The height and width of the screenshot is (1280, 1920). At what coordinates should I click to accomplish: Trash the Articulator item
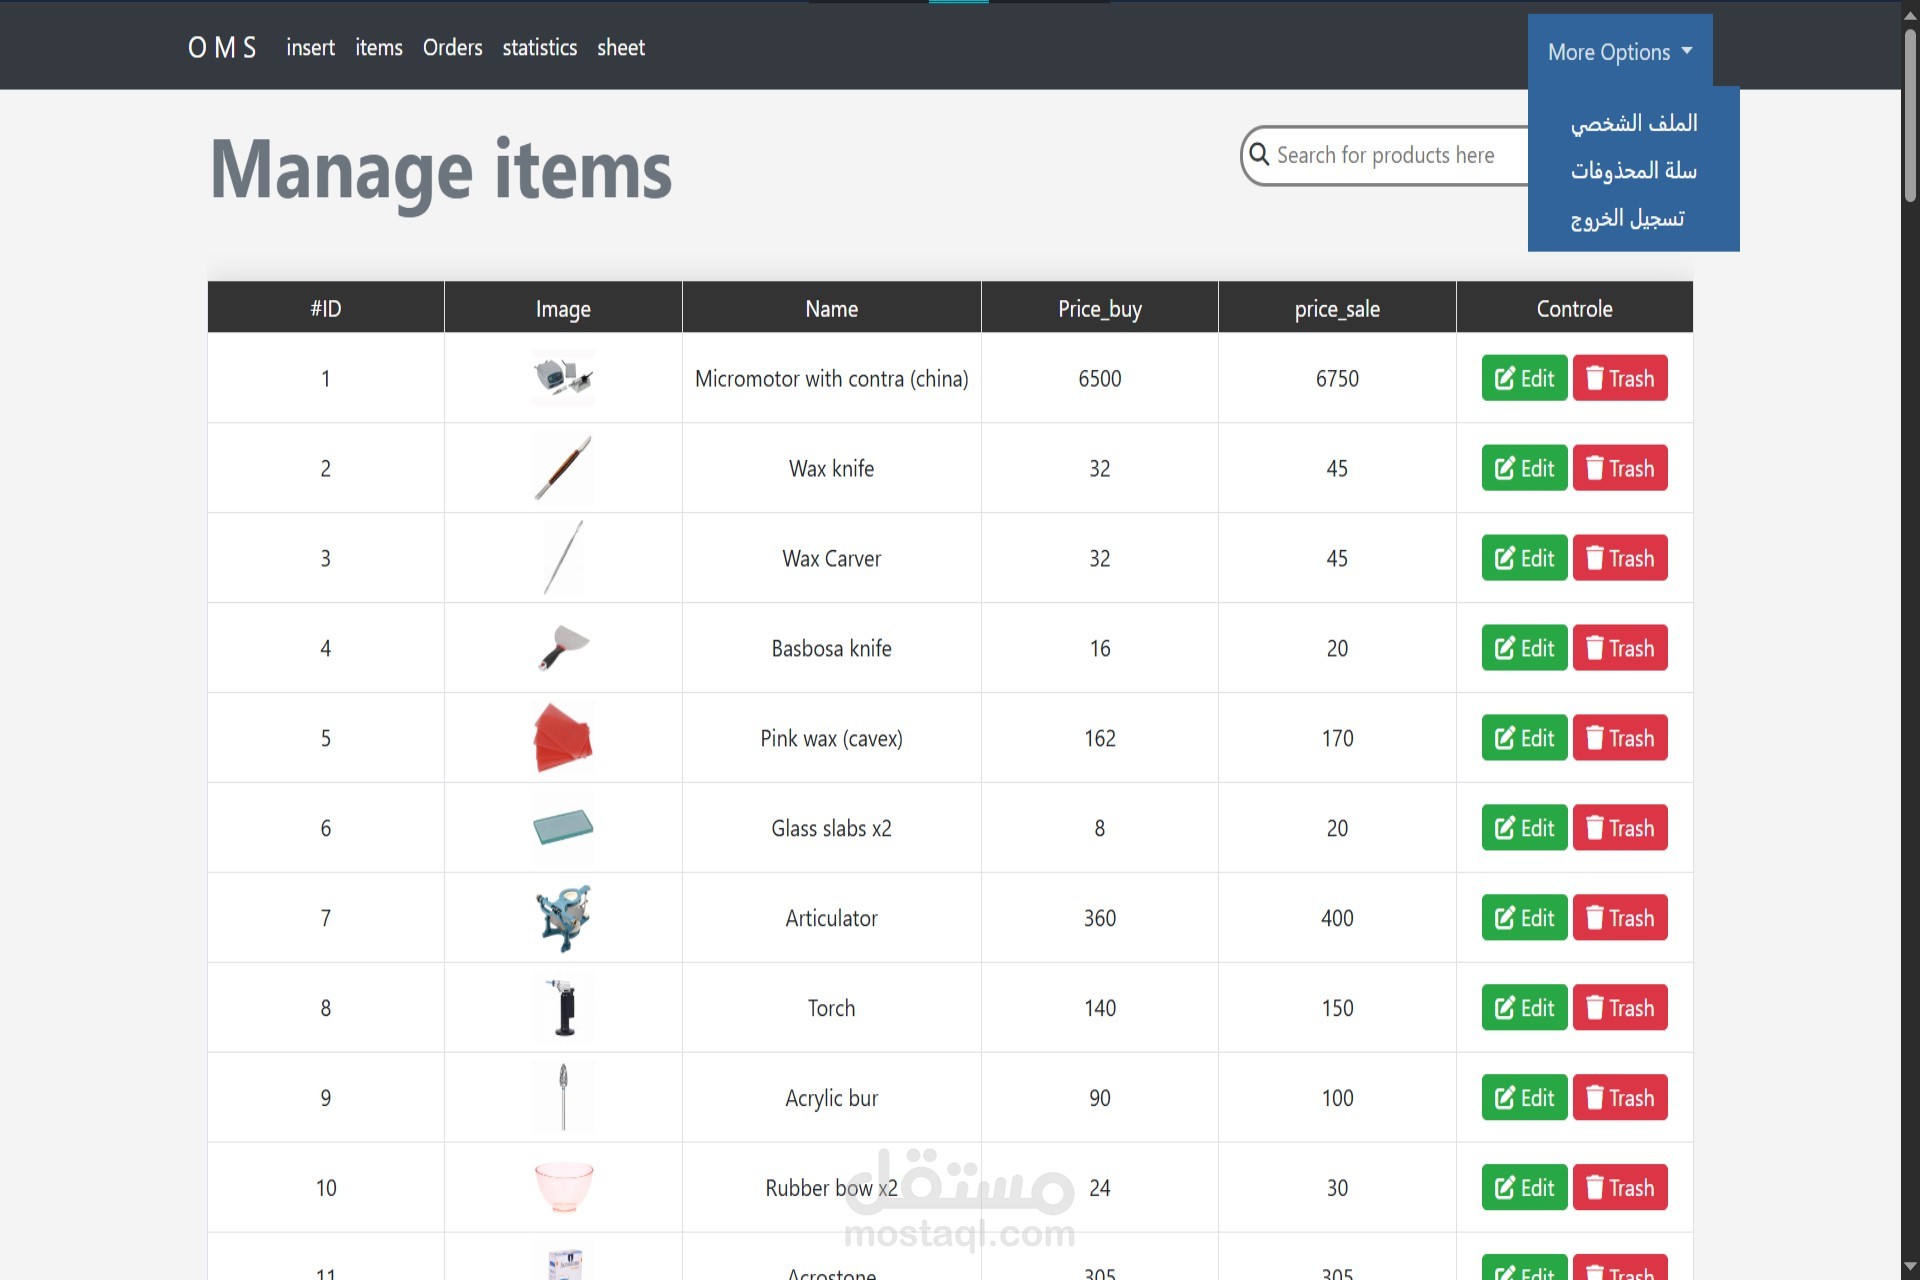coord(1620,918)
